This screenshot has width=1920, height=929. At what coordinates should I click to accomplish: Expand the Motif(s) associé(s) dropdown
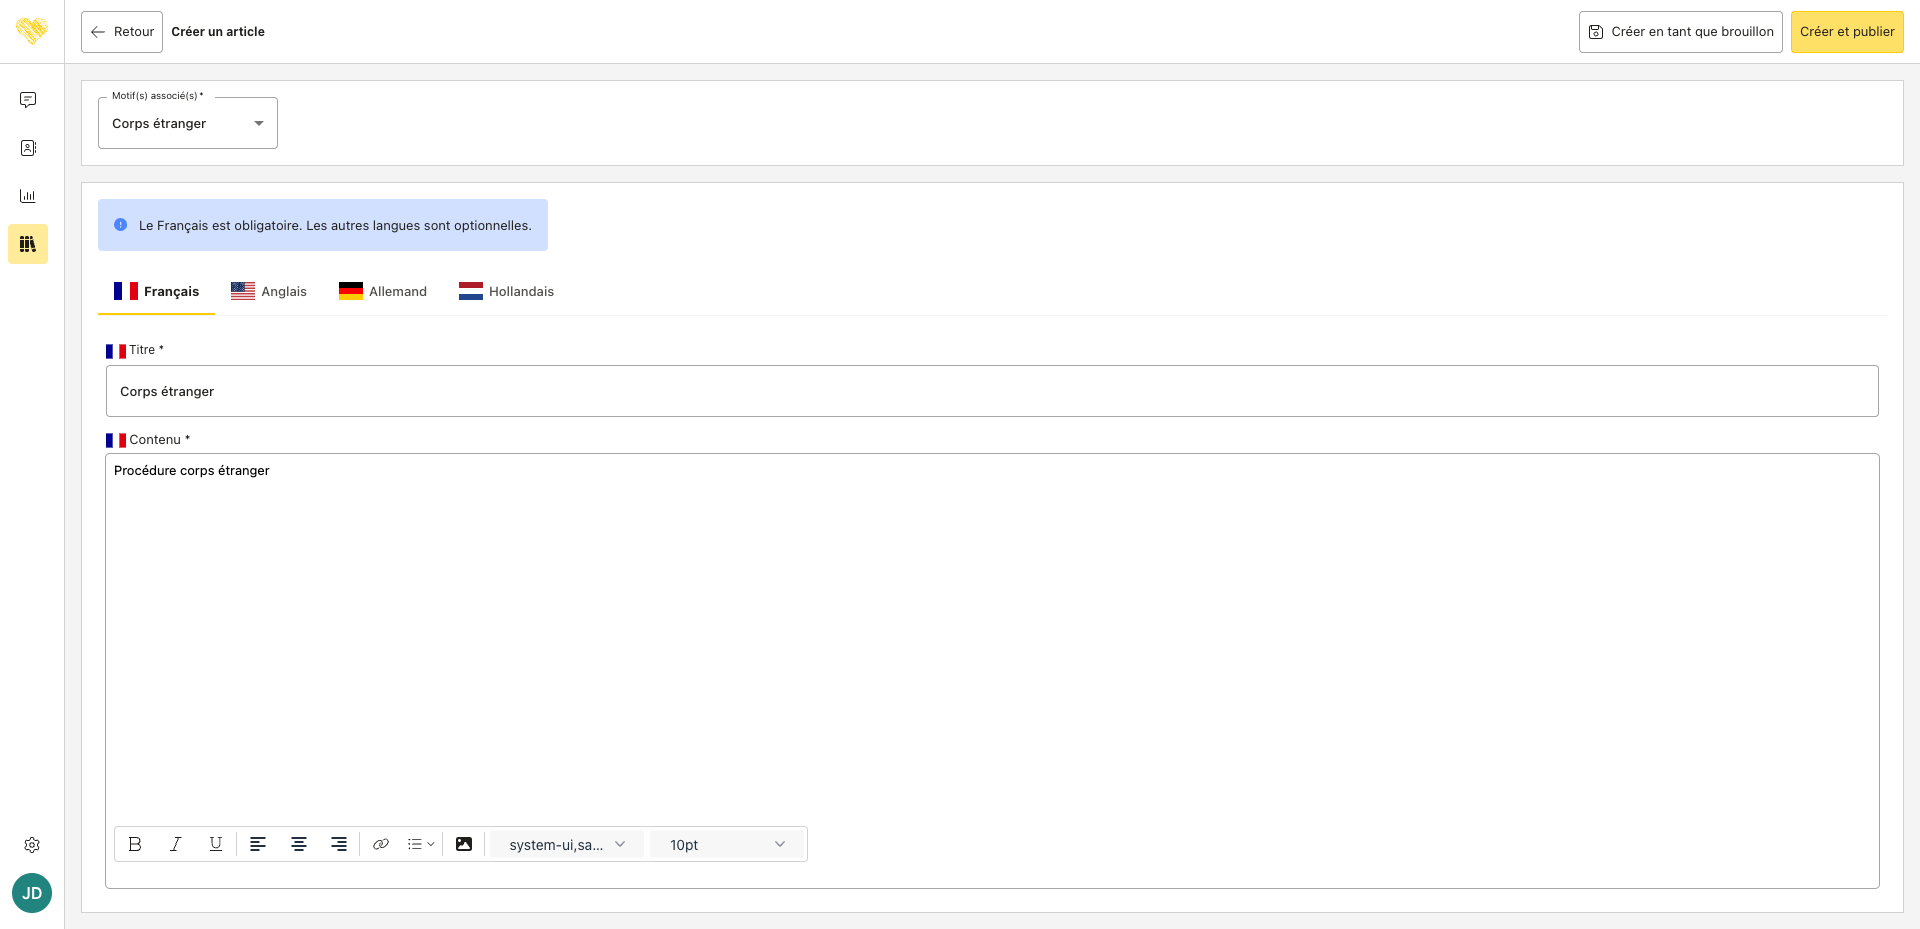pos(188,123)
